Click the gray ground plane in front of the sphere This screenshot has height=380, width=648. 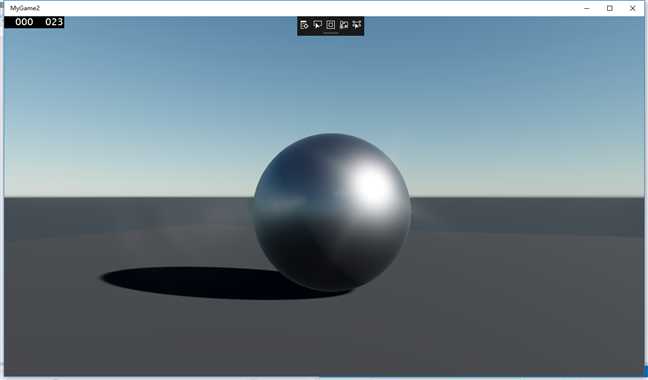click(x=331, y=335)
